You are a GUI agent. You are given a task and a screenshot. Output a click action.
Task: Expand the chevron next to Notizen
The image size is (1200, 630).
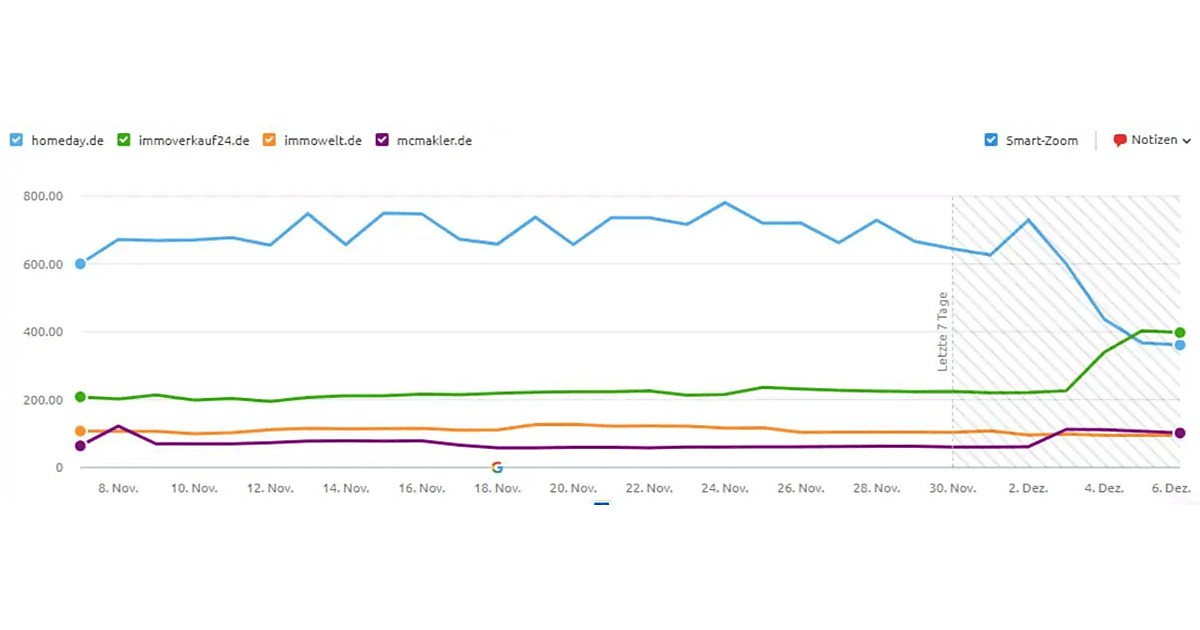click(x=1187, y=142)
